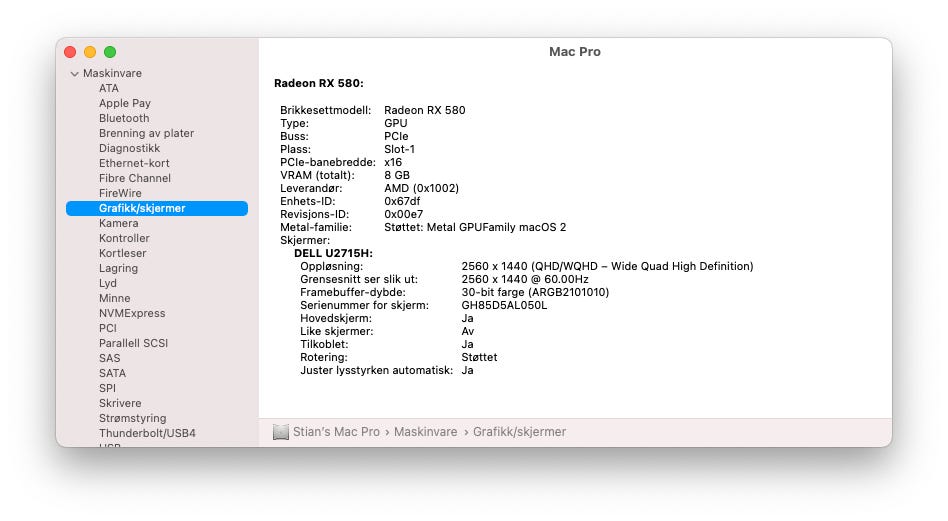Select the highlighted Grafikk/skjermer row

click(x=157, y=208)
